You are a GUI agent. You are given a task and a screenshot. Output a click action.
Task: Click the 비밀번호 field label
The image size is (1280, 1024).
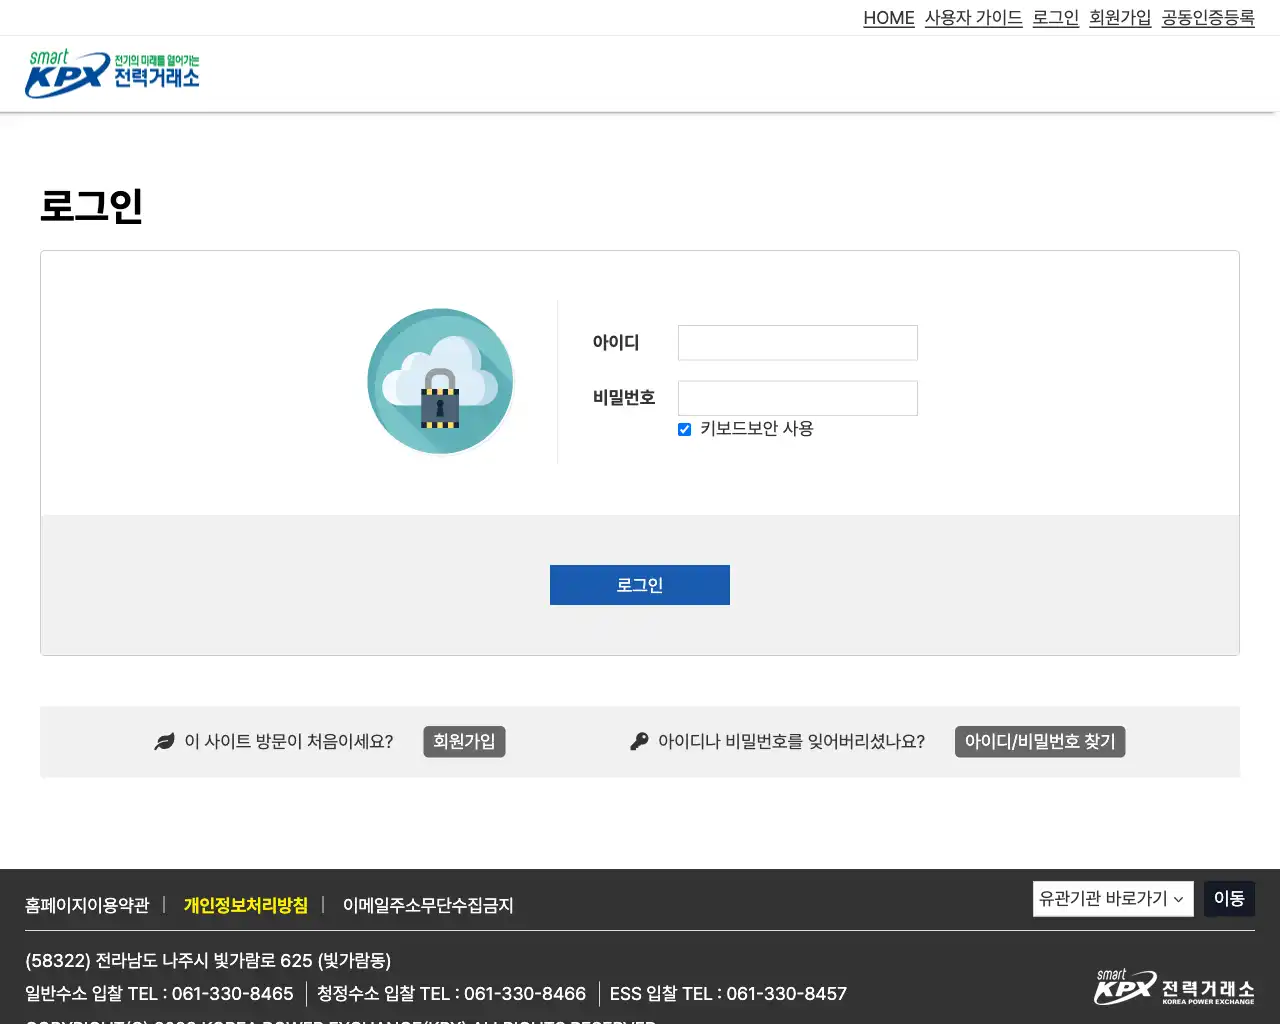tap(624, 397)
